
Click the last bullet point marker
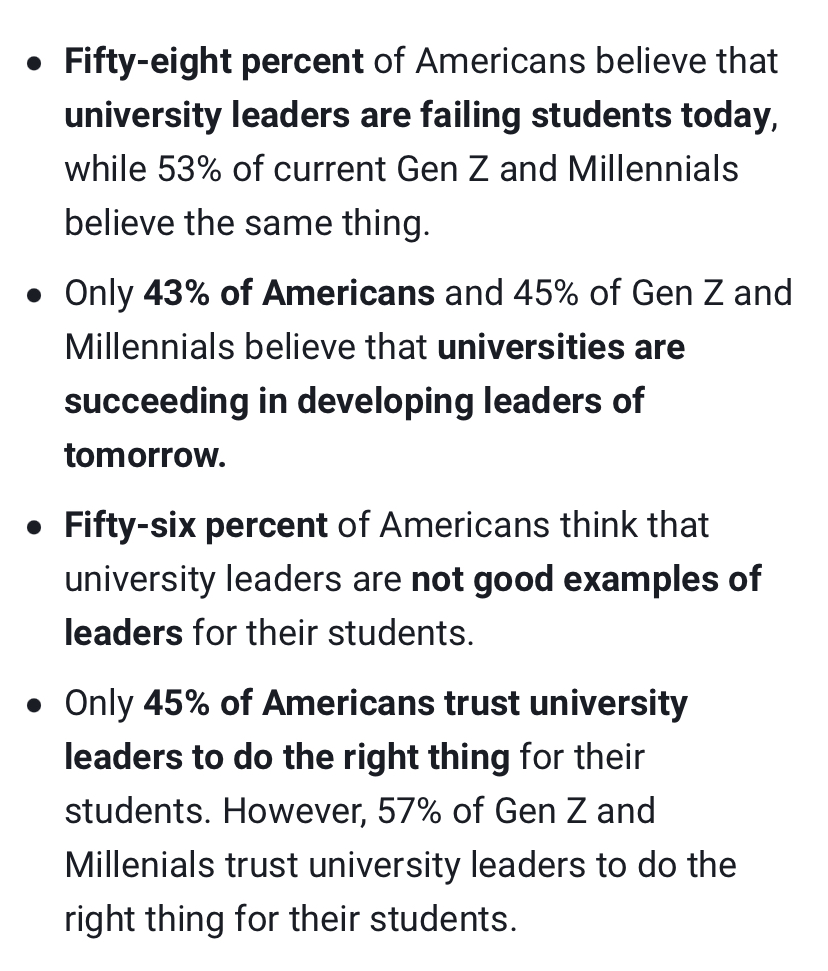36,705
